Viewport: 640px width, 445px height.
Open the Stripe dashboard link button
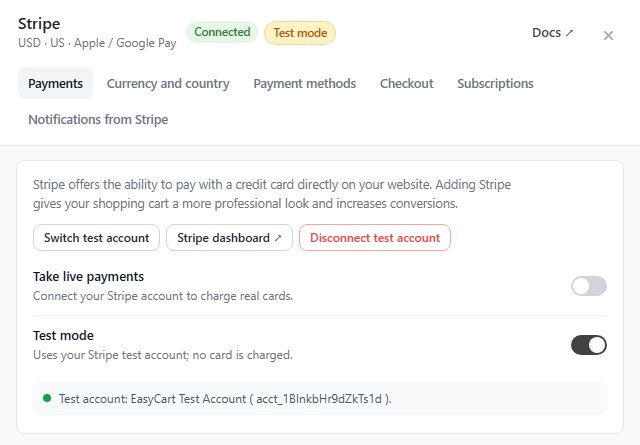tap(229, 238)
